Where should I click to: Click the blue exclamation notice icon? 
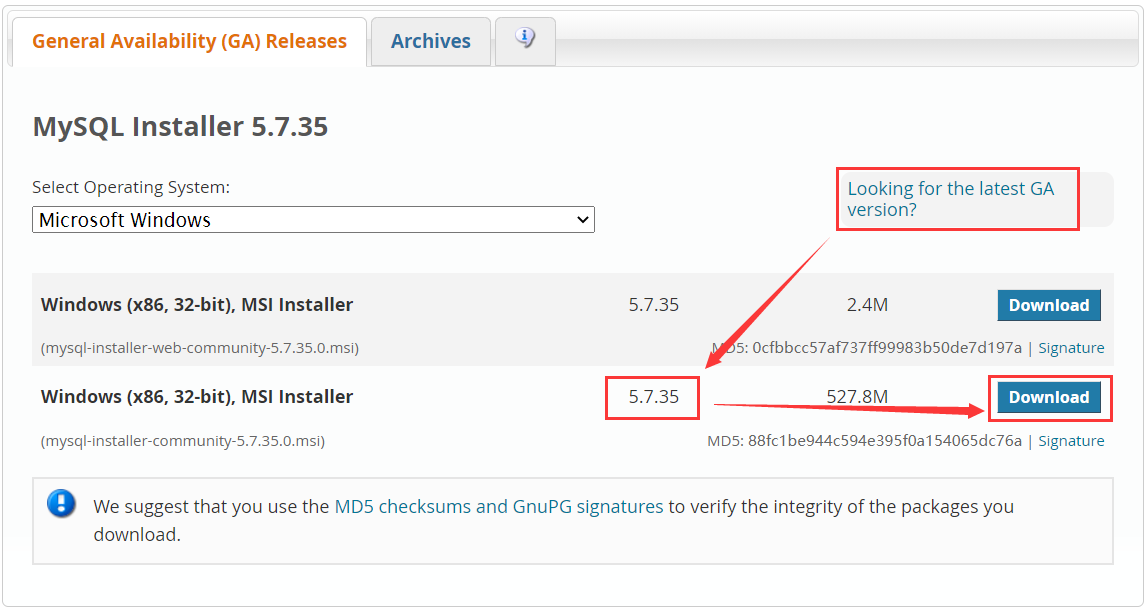61,502
